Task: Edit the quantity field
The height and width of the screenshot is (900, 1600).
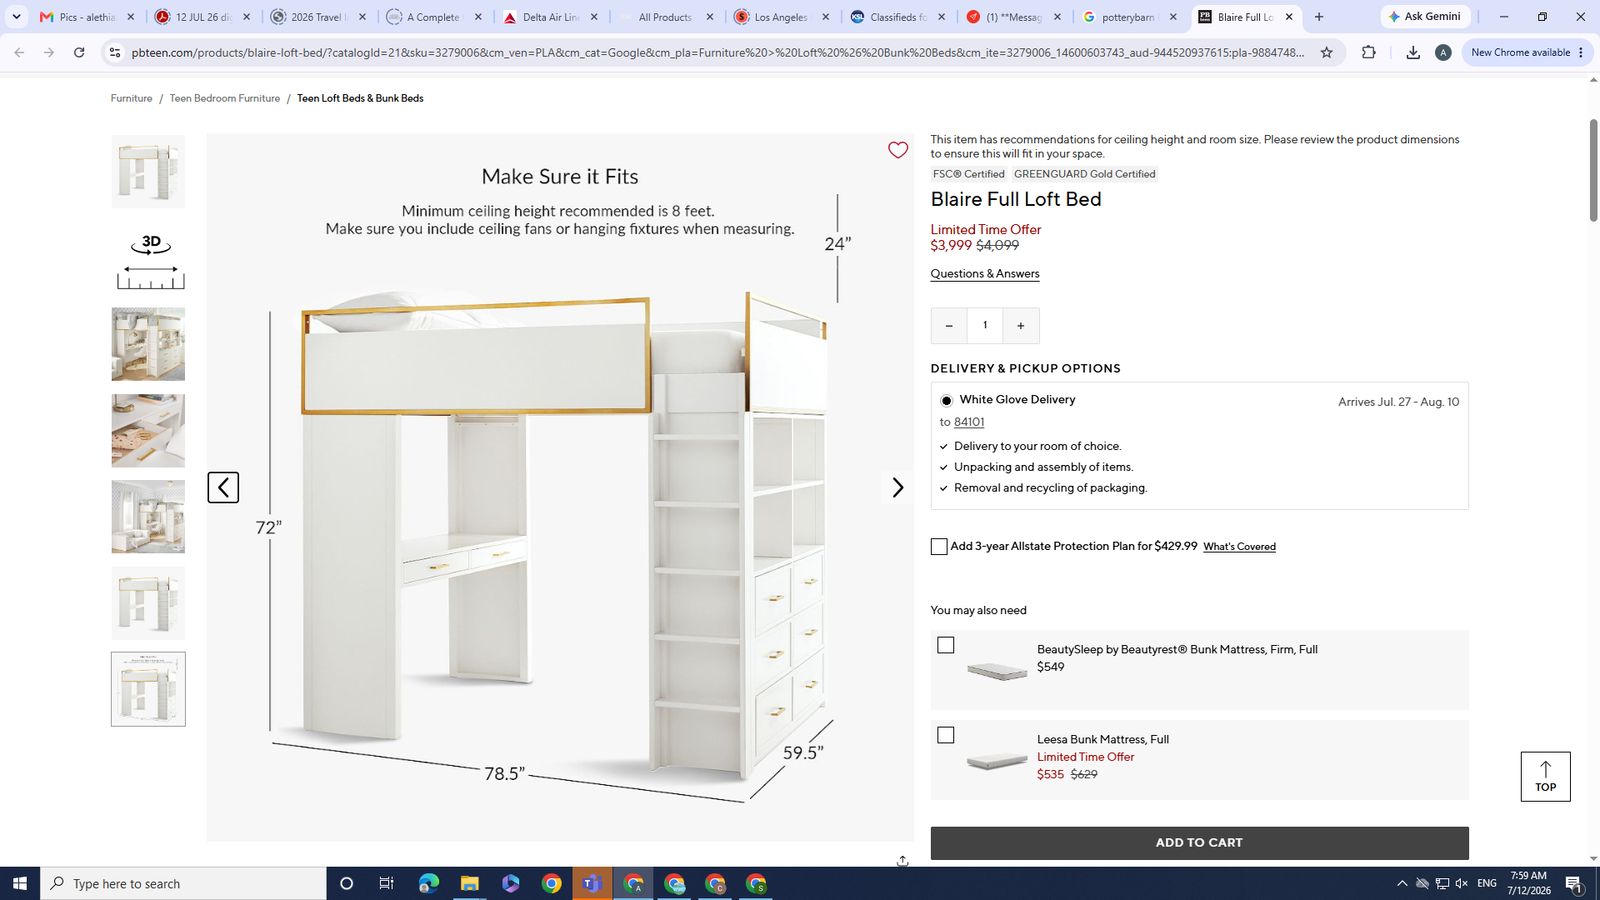Action: [x=985, y=325]
